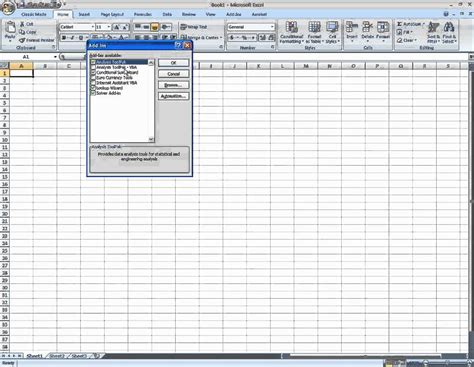
Task: Switch to the Data tab
Action: point(167,14)
